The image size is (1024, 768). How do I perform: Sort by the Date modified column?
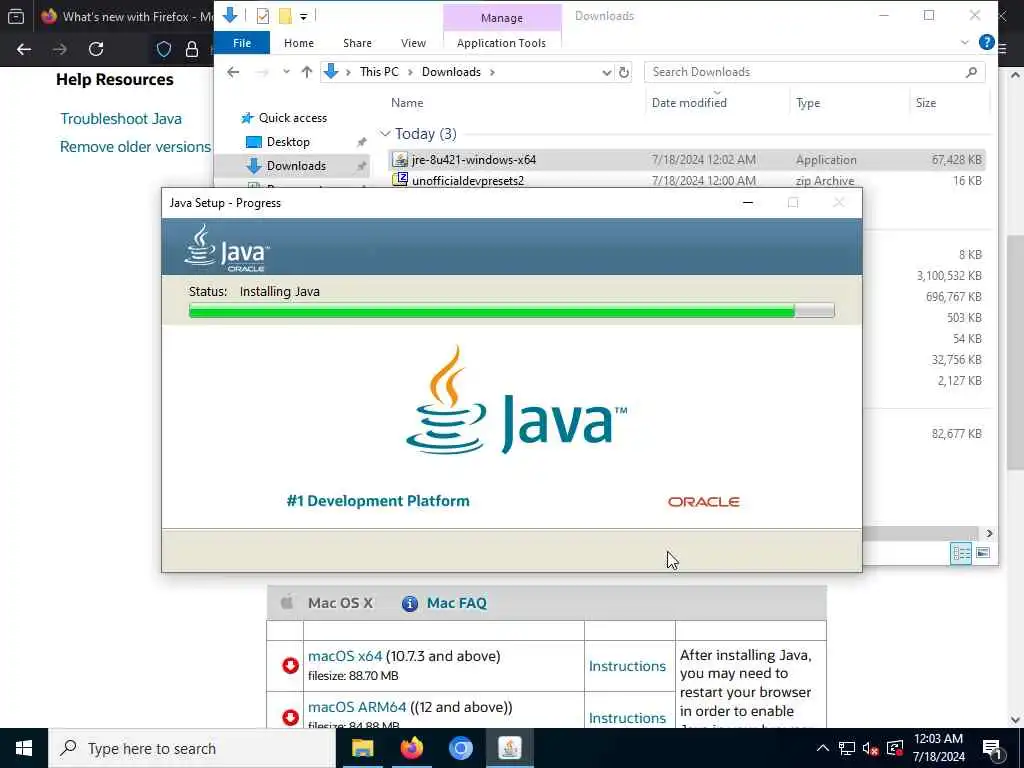pos(689,103)
